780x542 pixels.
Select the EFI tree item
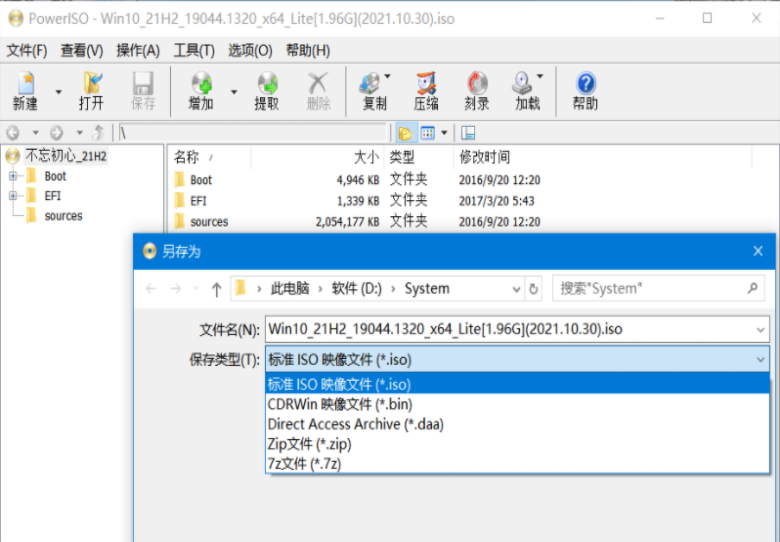click(x=53, y=196)
